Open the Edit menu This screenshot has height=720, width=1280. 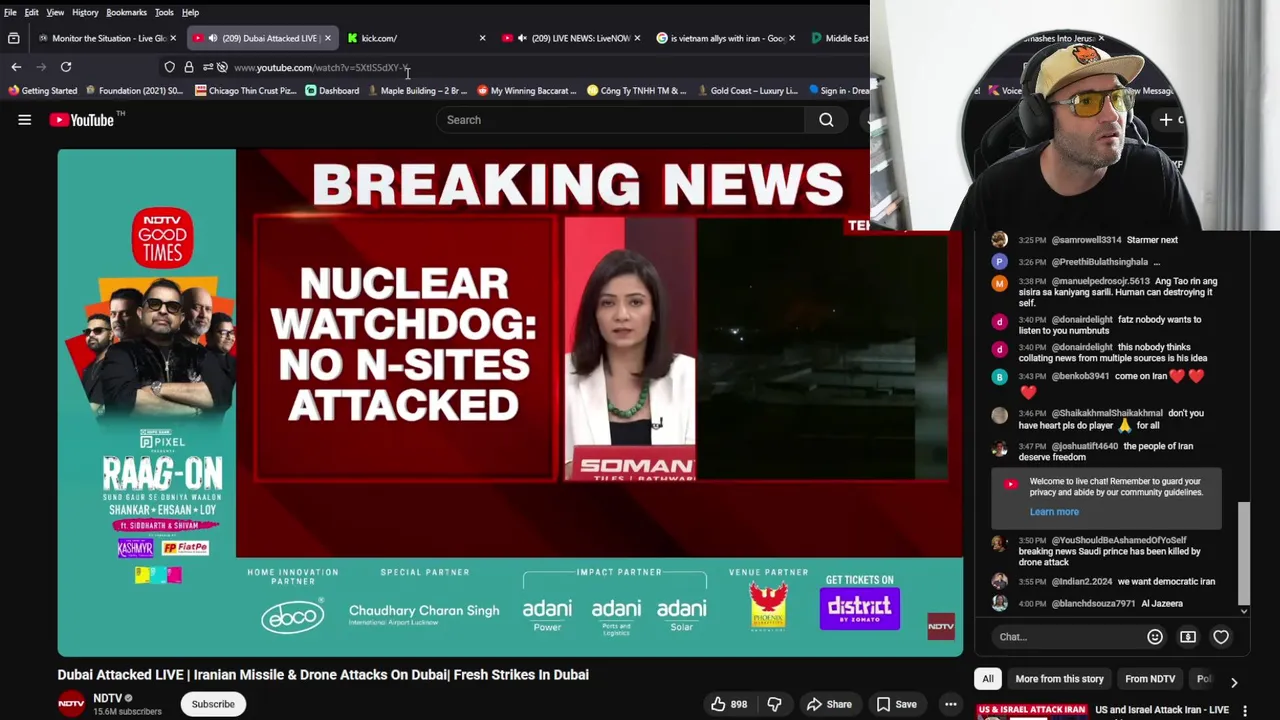pyautogui.click(x=32, y=12)
